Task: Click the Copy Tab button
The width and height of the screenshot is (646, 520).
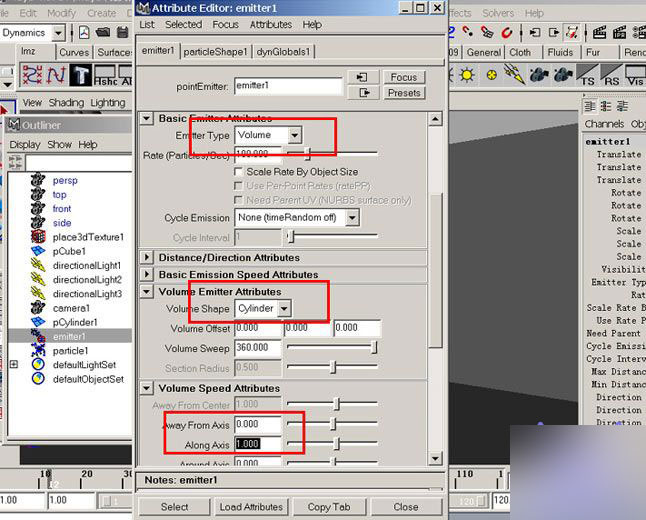Action: (329, 507)
